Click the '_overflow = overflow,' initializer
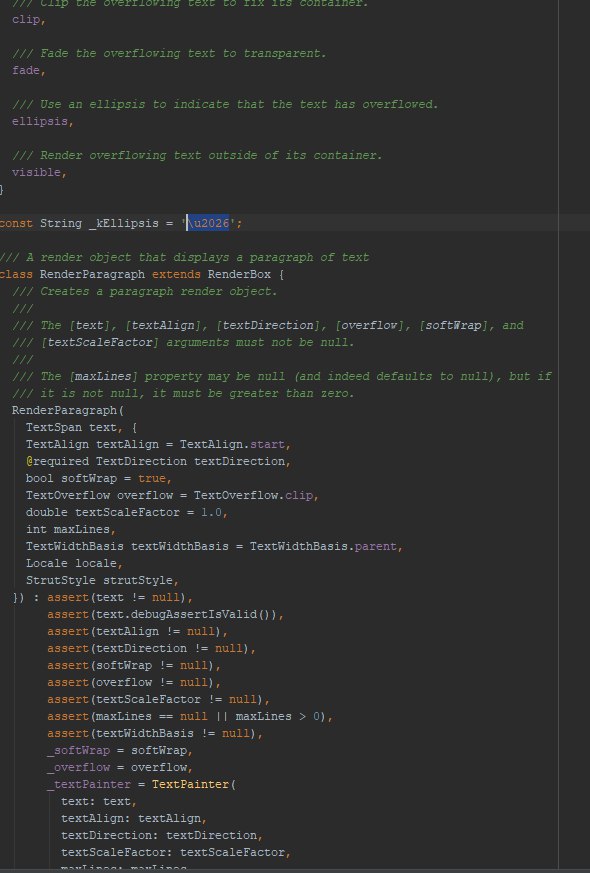Viewport: 590px width, 873px height. click(x=120, y=767)
